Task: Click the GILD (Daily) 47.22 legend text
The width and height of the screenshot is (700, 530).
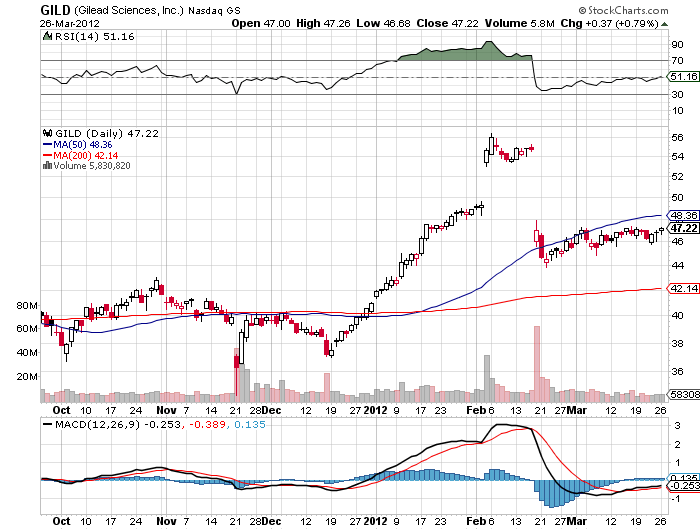Action: tap(107, 133)
